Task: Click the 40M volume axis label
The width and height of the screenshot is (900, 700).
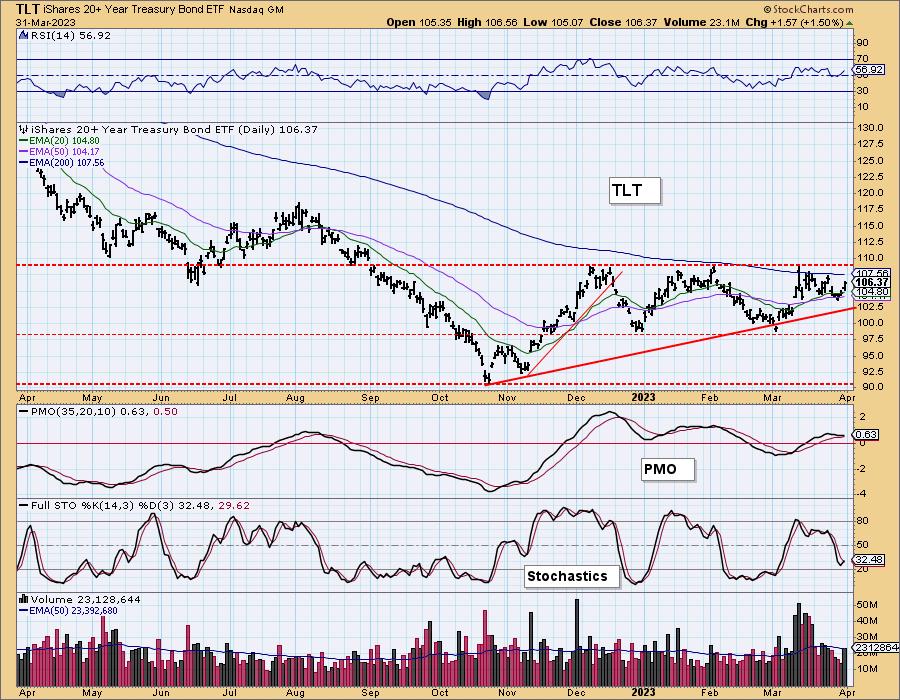Action: 867,621
